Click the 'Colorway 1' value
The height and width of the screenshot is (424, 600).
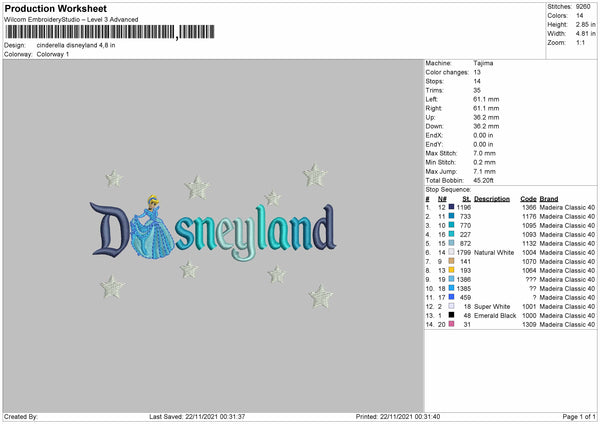click(x=53, y=54)
